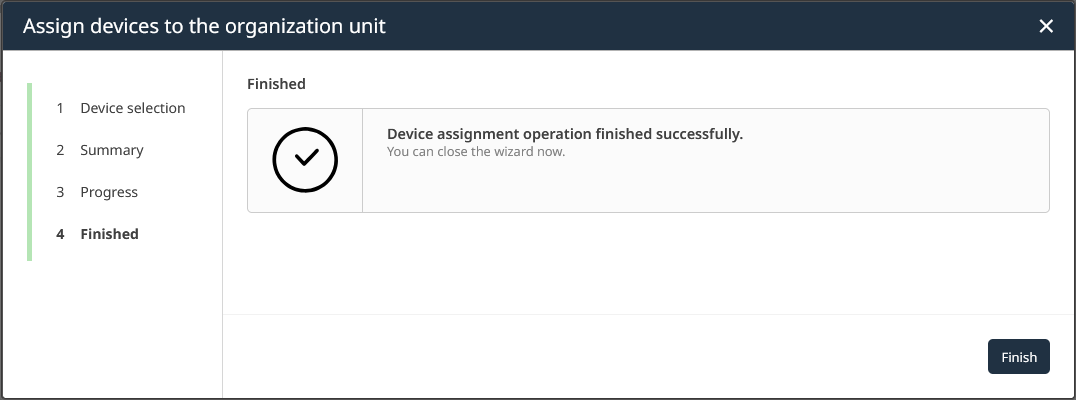Viewport: 1076px width, 400px height.
Task: Click the green wizard progress bar
Action: pos(30,171)
